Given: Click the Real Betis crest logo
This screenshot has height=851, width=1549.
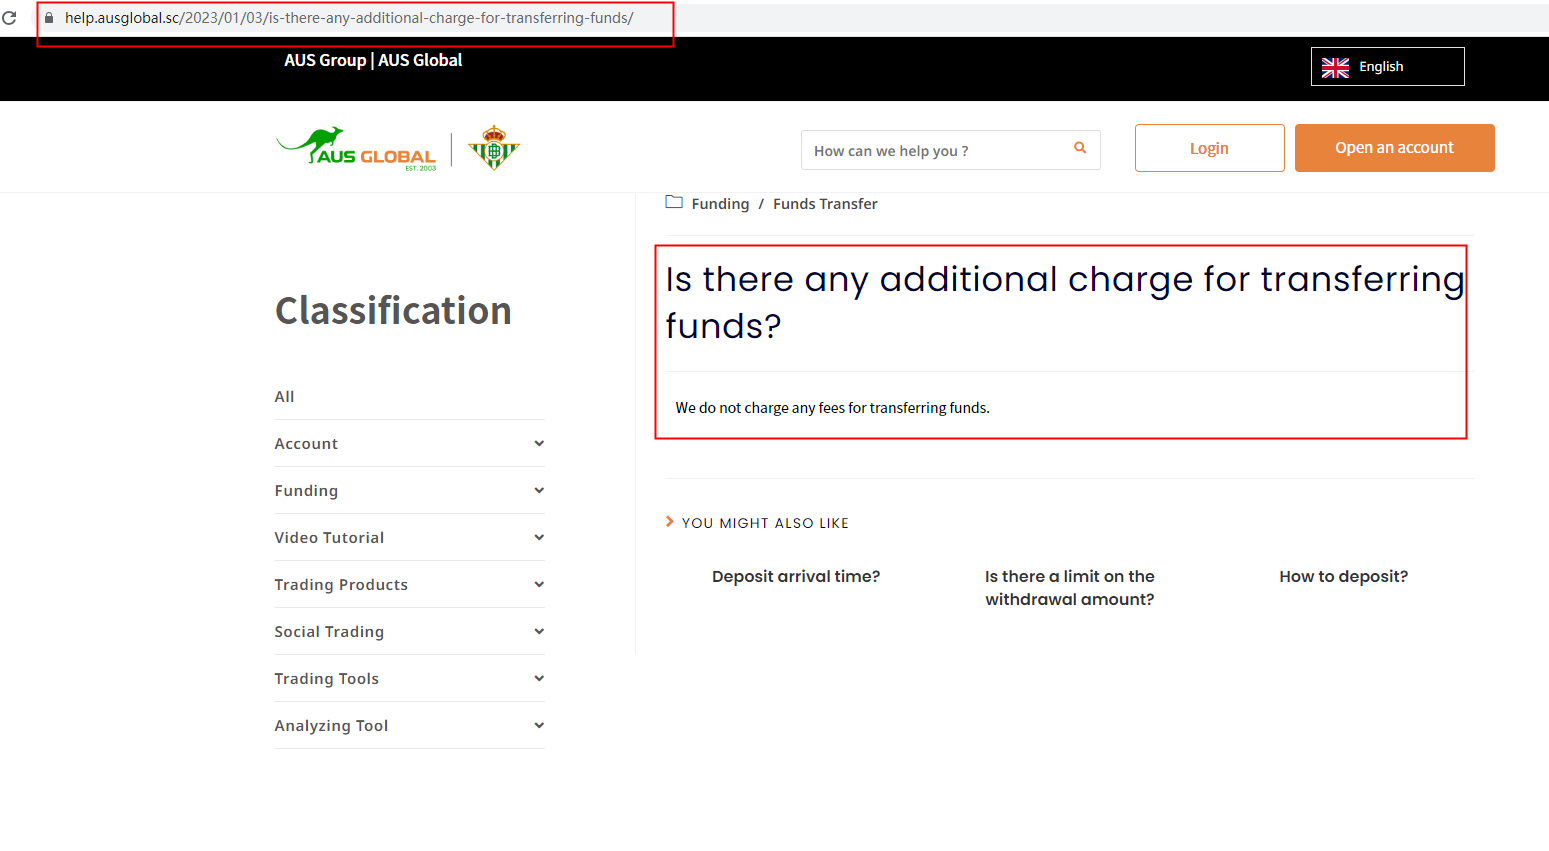Looking at the screenshot, I should coord(494,149).
